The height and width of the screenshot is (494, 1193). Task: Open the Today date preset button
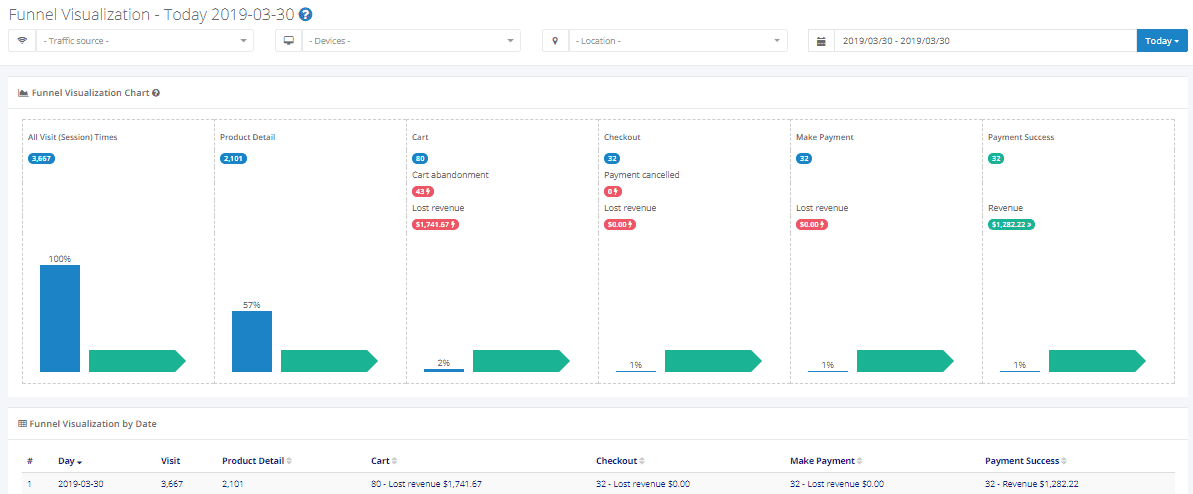(x=1162, y=41)
